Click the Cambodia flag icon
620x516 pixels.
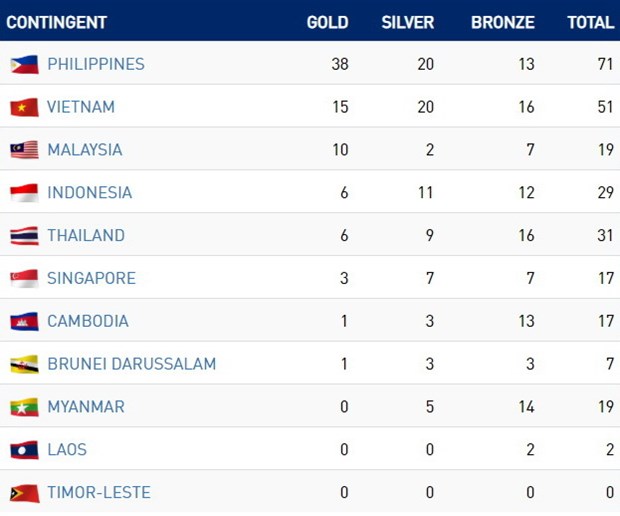tap(24, 322)
